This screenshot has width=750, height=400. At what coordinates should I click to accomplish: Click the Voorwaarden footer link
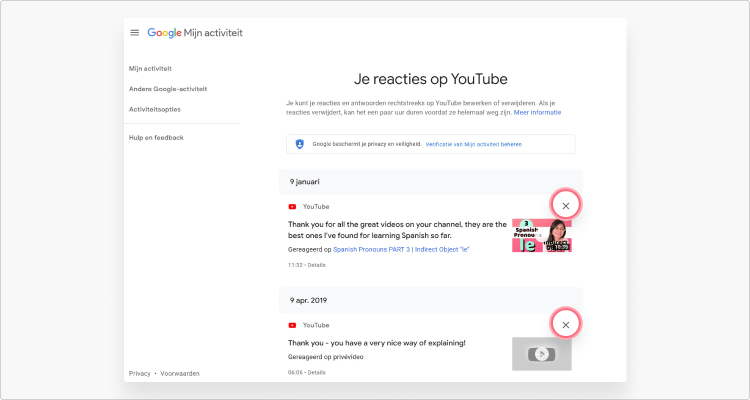coord(180,374)
